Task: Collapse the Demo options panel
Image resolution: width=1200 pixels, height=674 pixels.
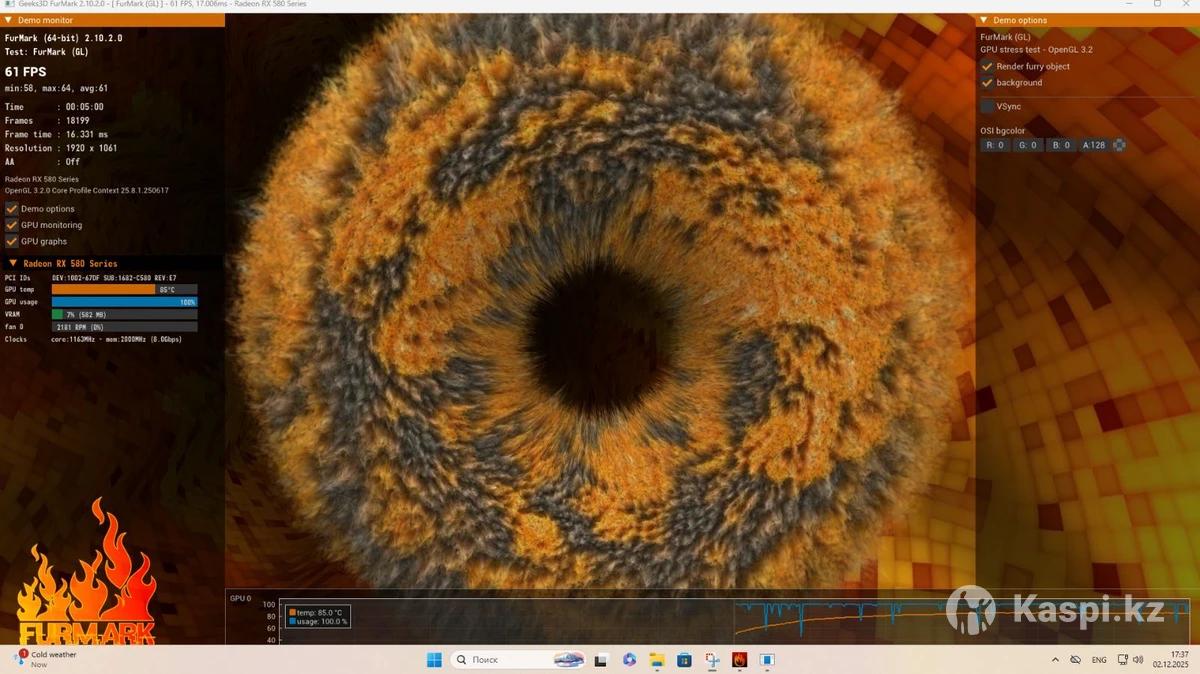Action: [x=983, y=20]
